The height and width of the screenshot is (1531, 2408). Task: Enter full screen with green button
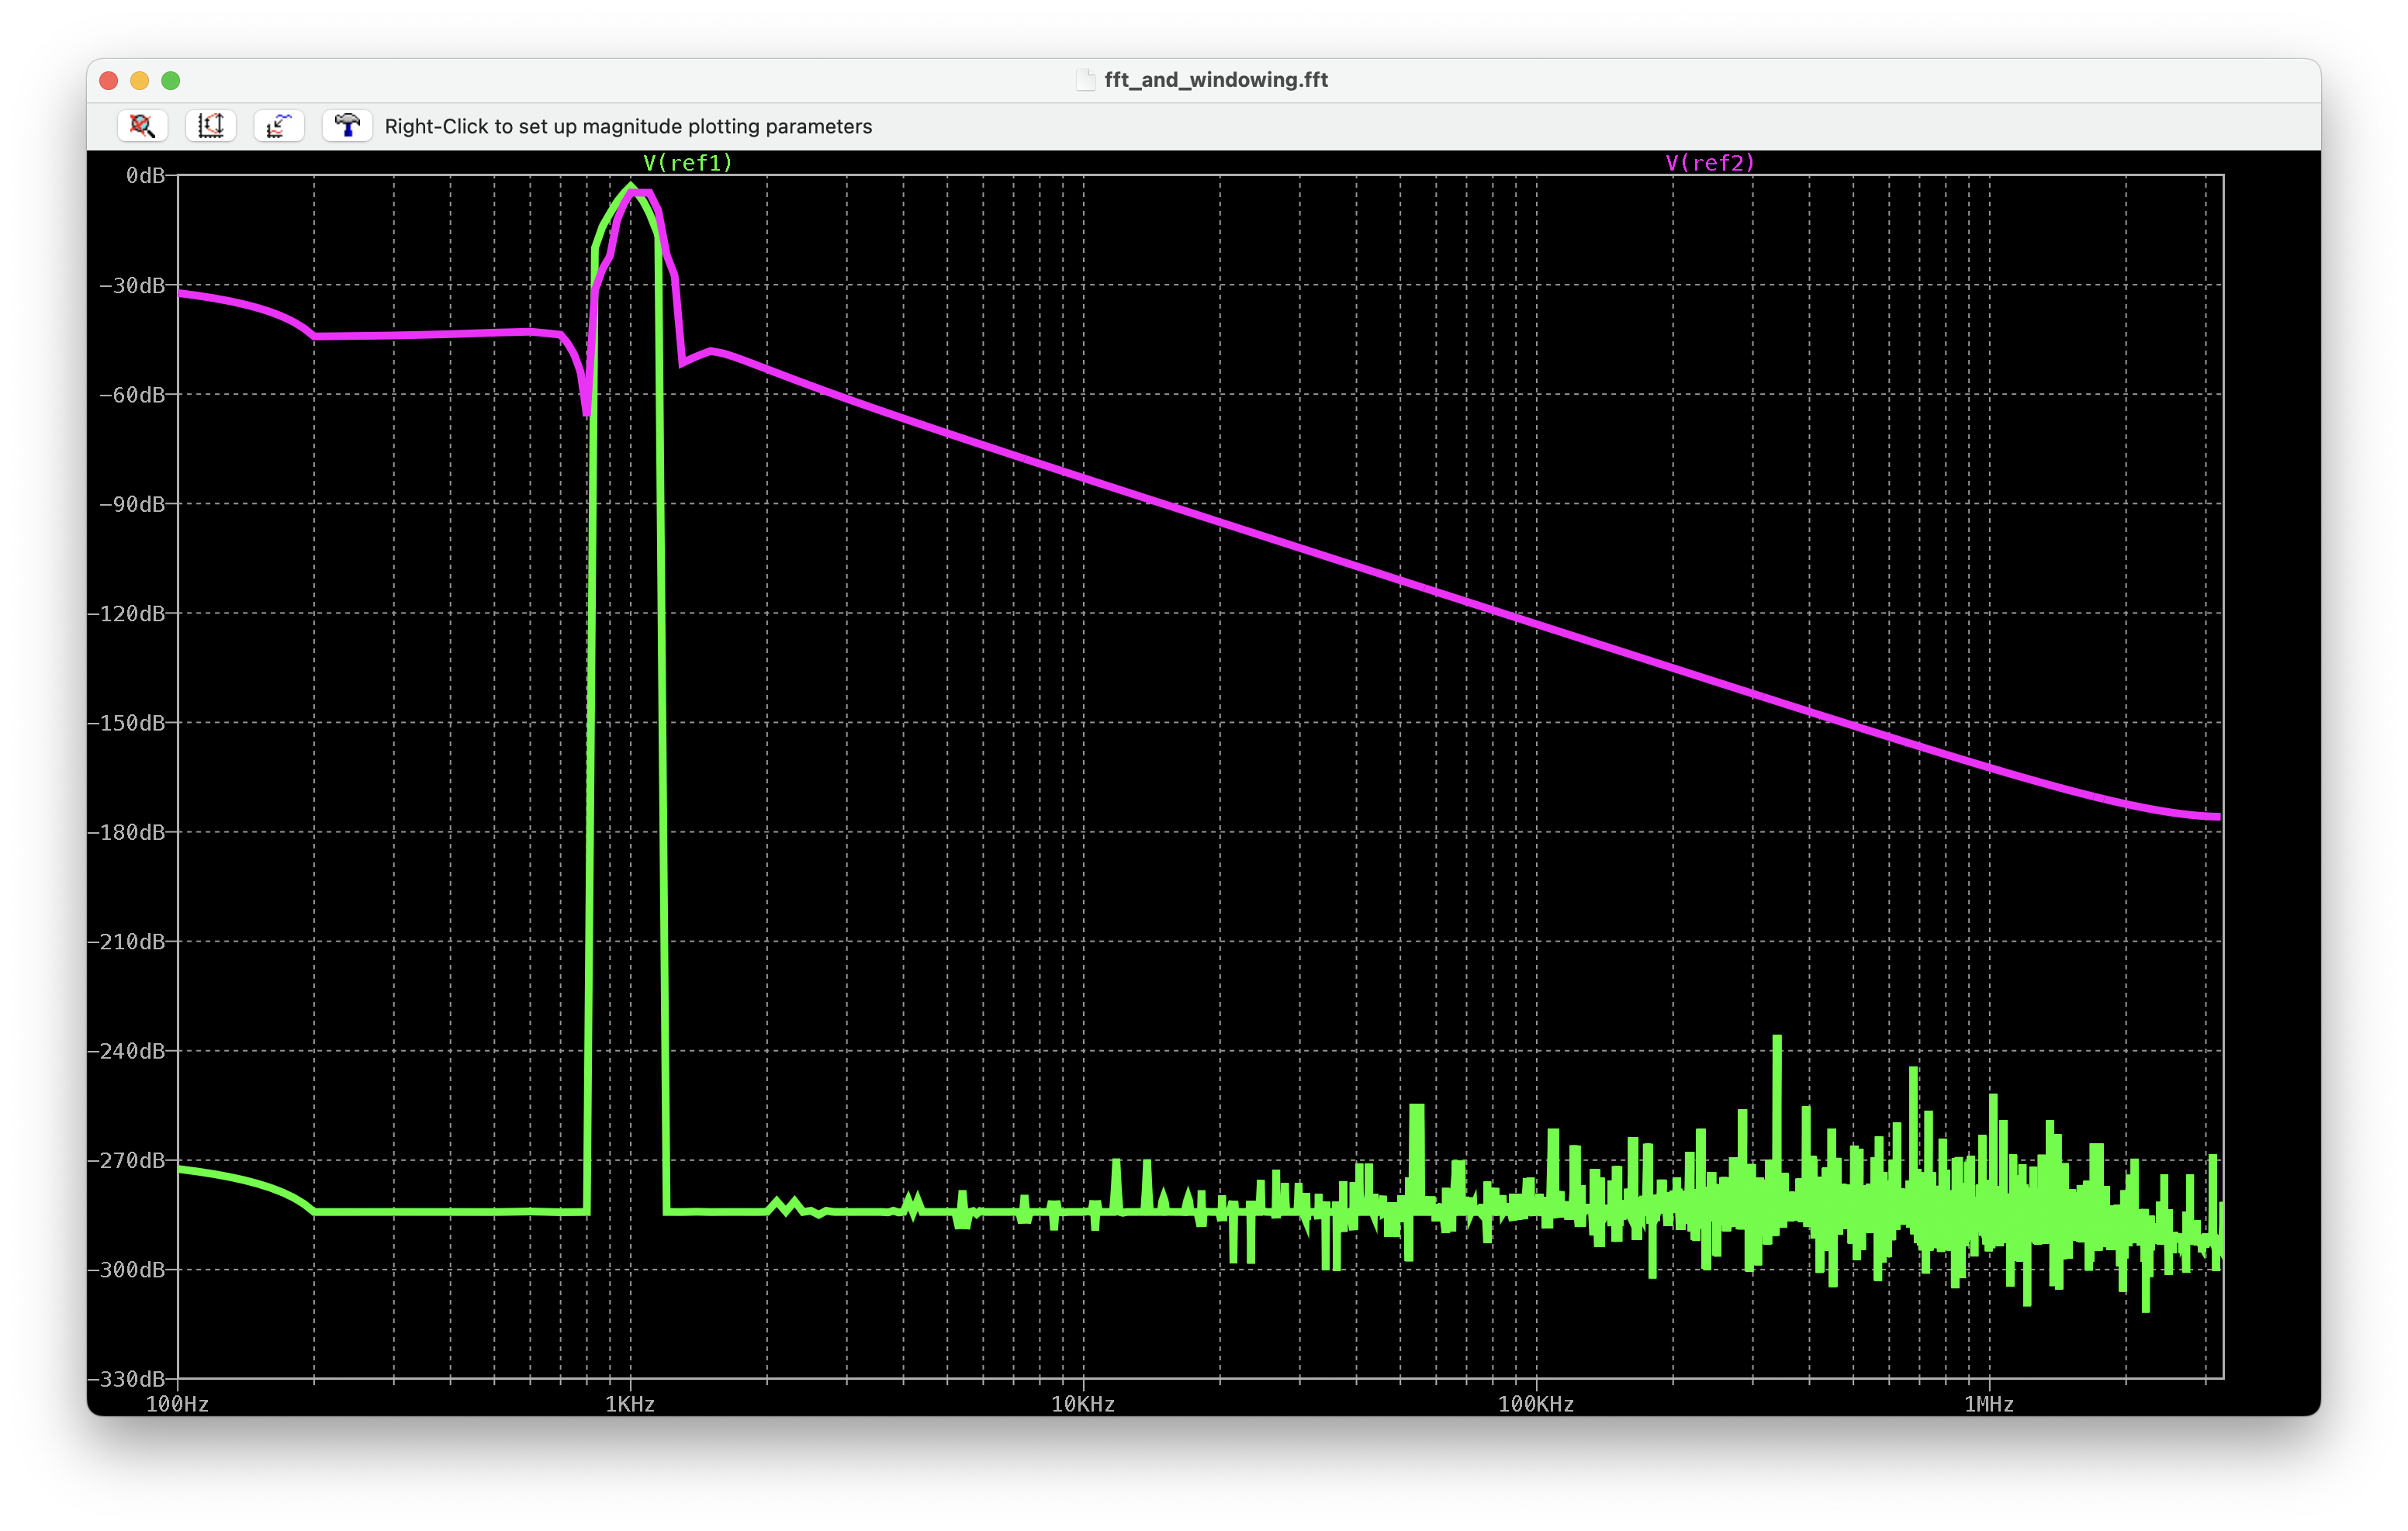pos(171,80)
